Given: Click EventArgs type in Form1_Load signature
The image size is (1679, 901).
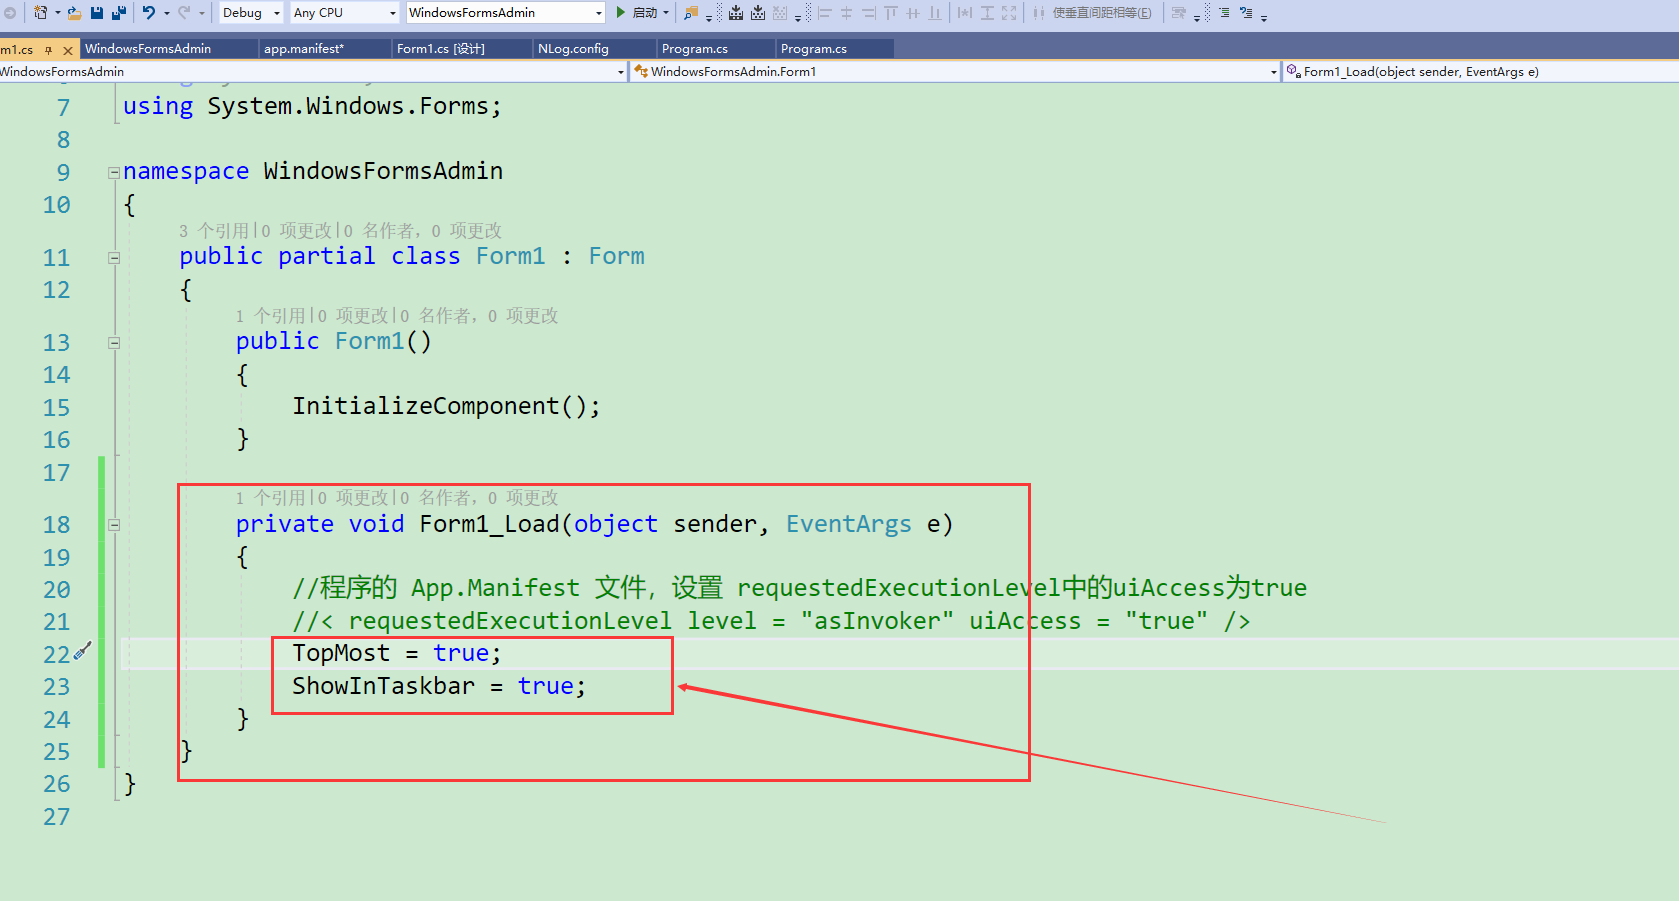Looking at the screenshot, I should (848, 524).
